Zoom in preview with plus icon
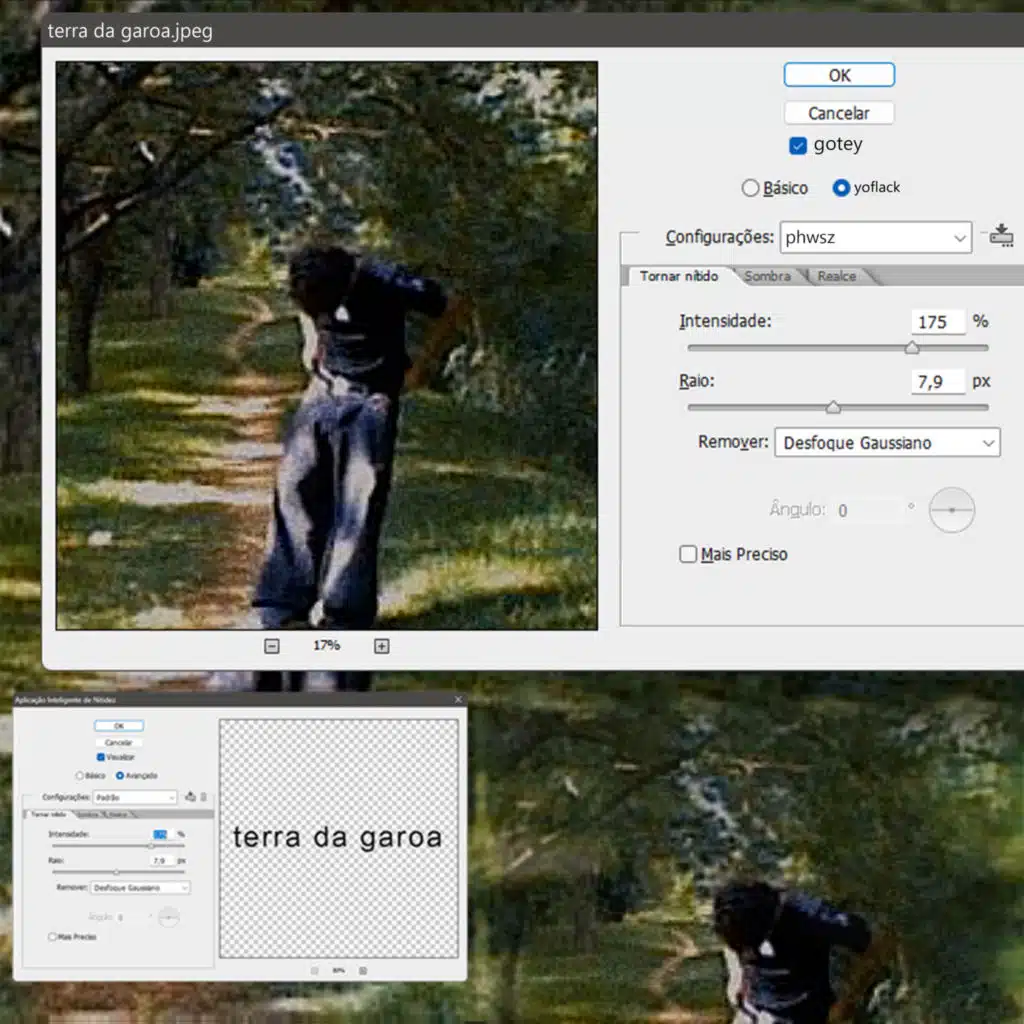Image resolution: width=1024 pixels, height=1024 pixels. coord(381,646)
